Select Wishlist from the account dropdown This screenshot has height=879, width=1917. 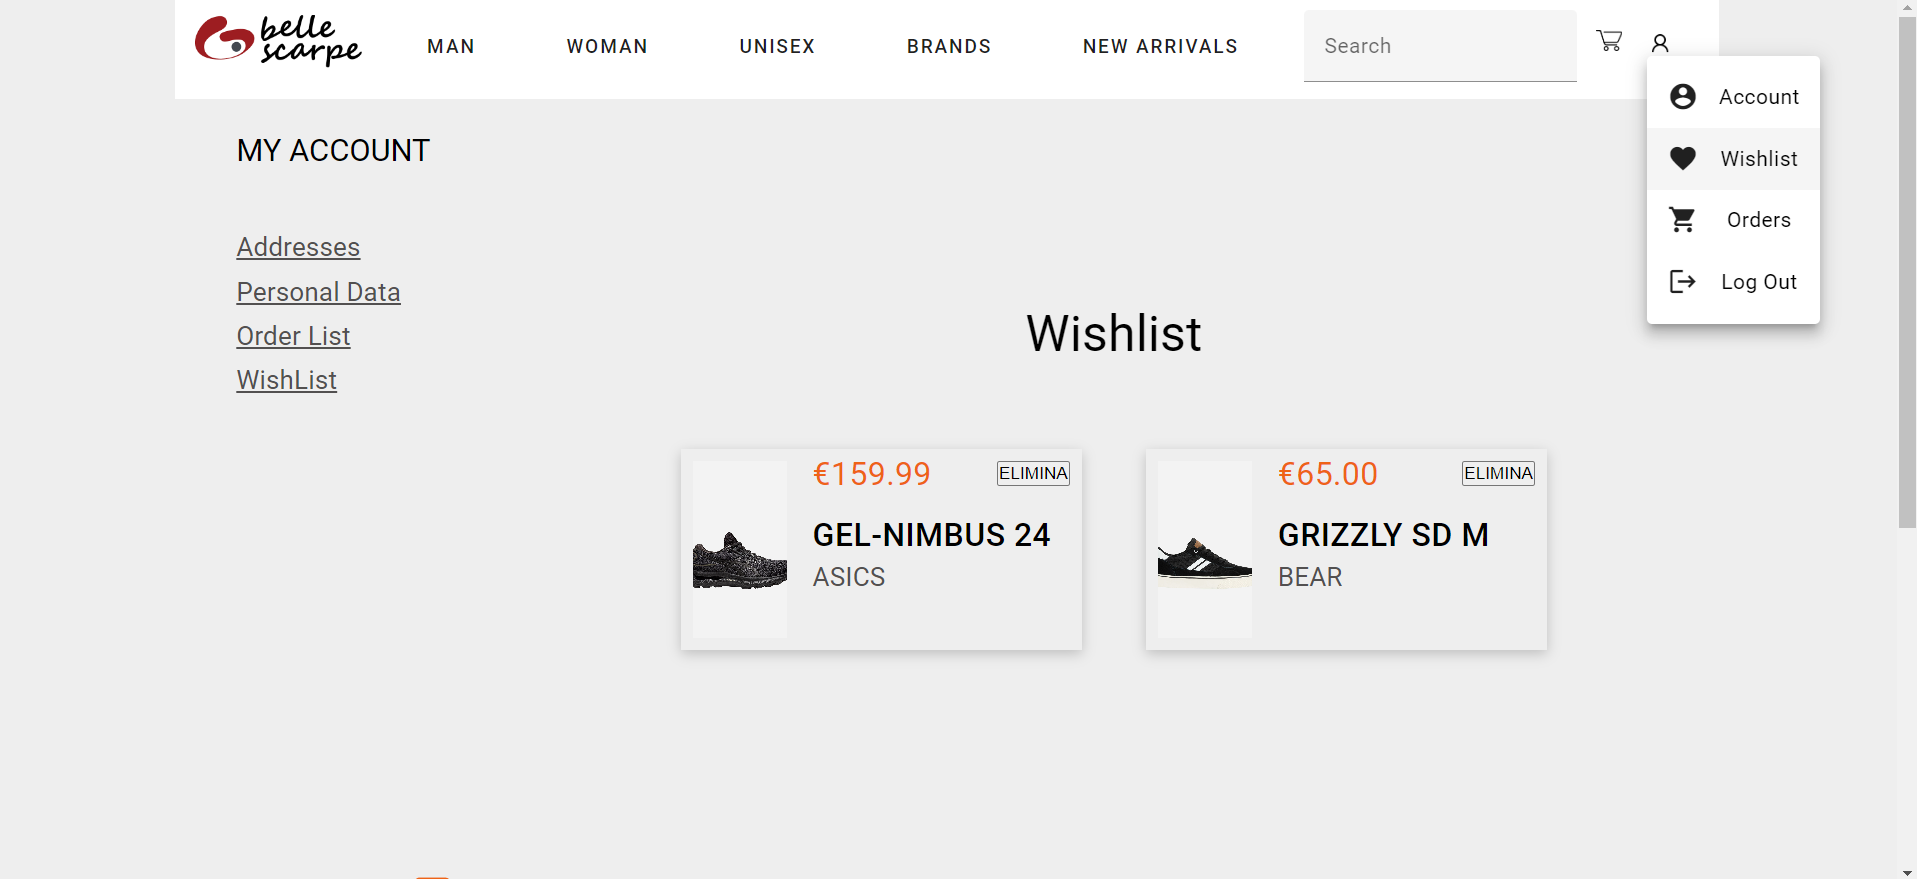click(x=1759, y=158)
